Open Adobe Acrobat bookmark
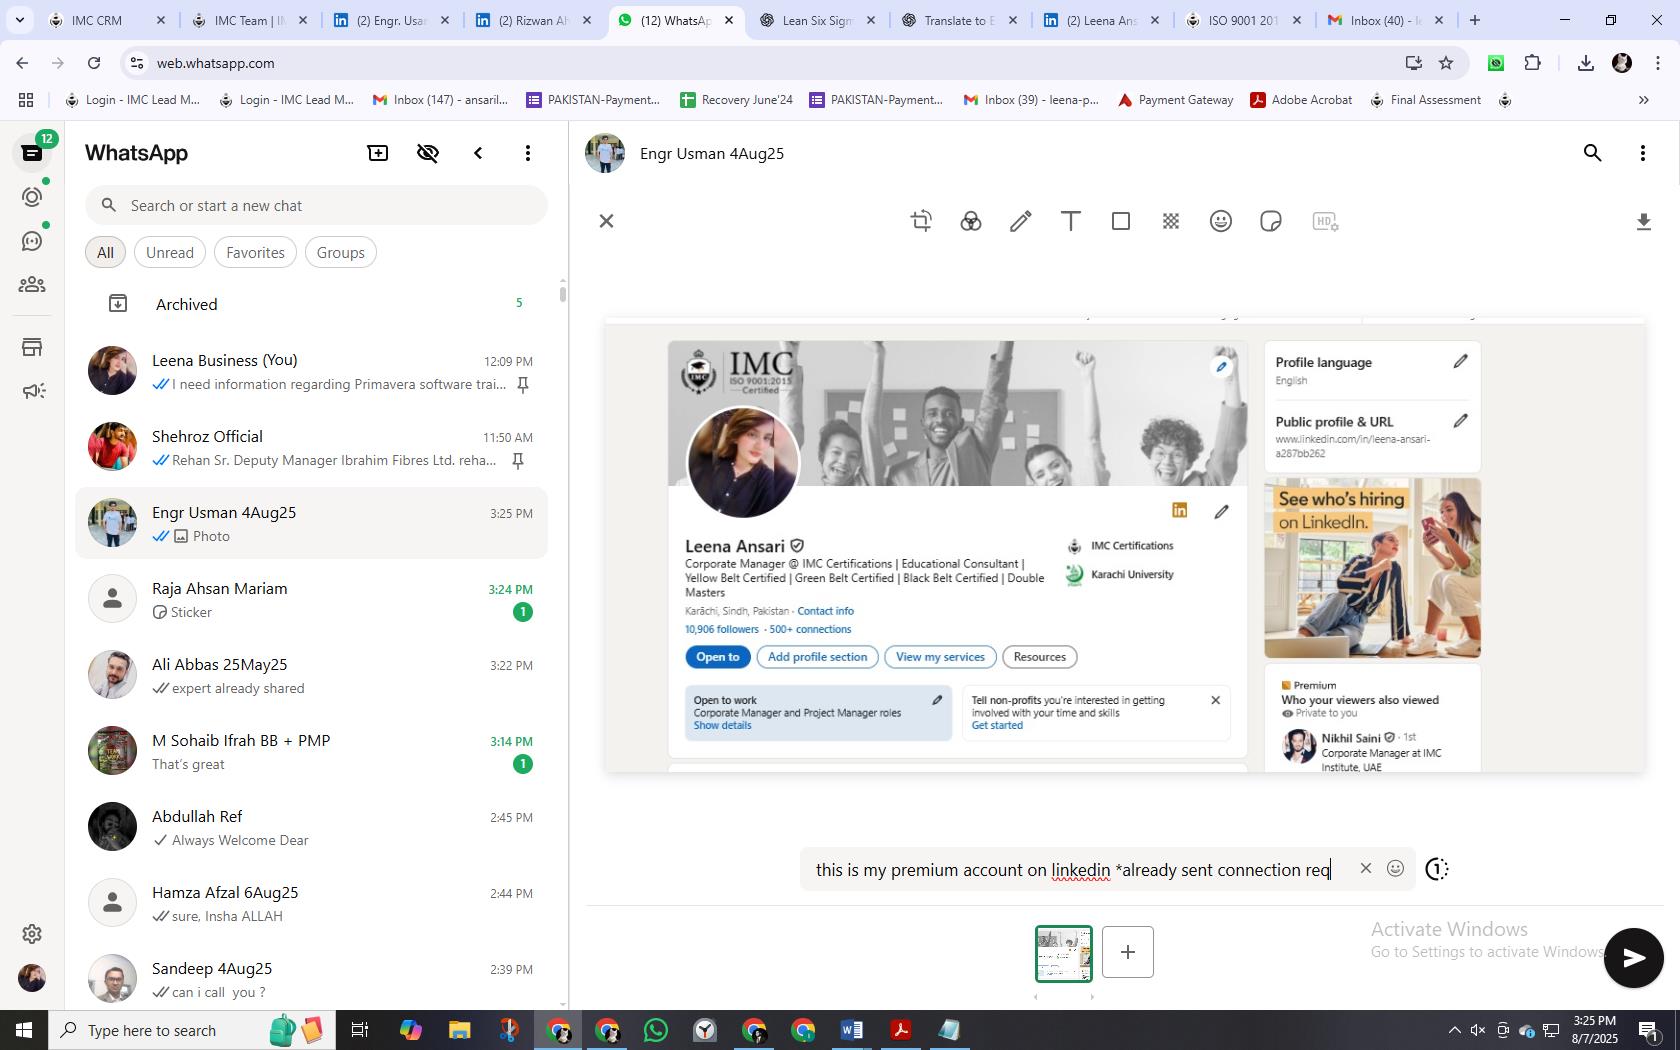The width and height of the screenshot is (1680, 1050). pos(1301,100)
